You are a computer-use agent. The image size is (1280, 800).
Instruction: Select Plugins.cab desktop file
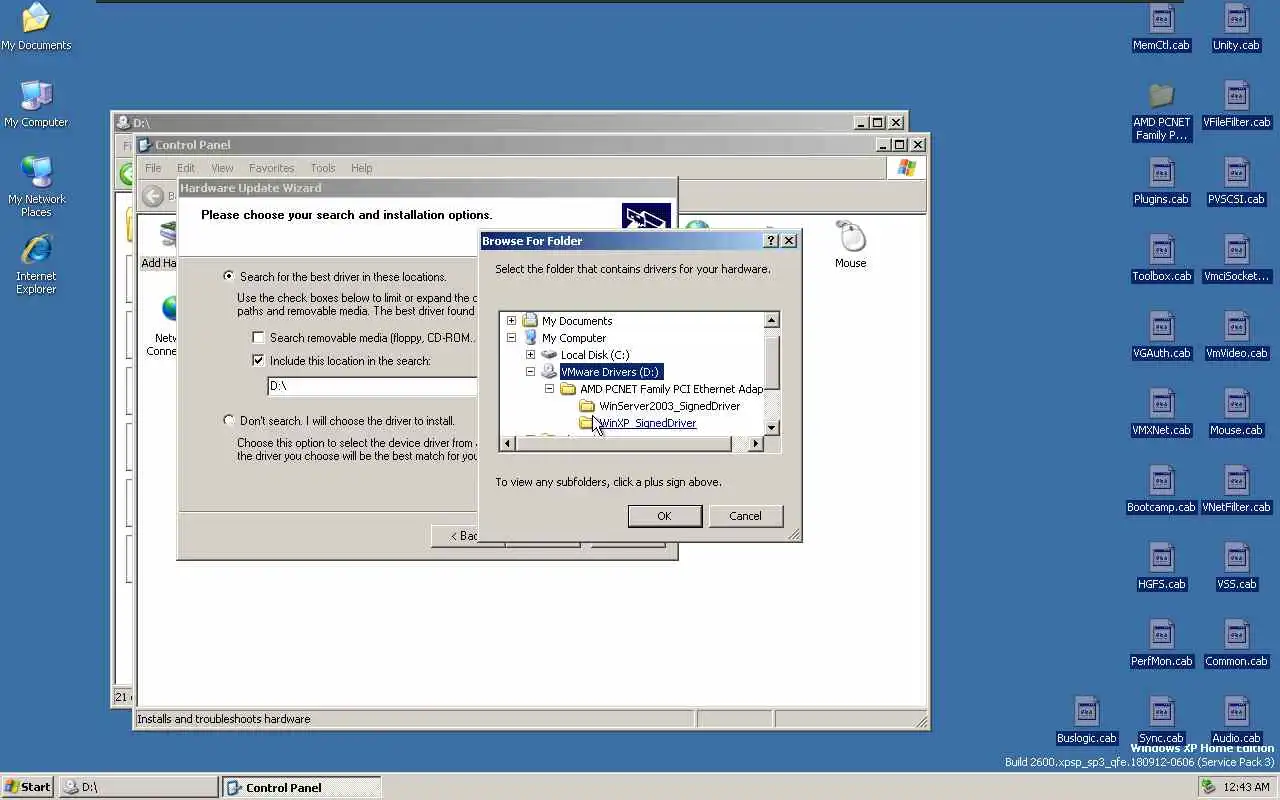[1161, 181]
